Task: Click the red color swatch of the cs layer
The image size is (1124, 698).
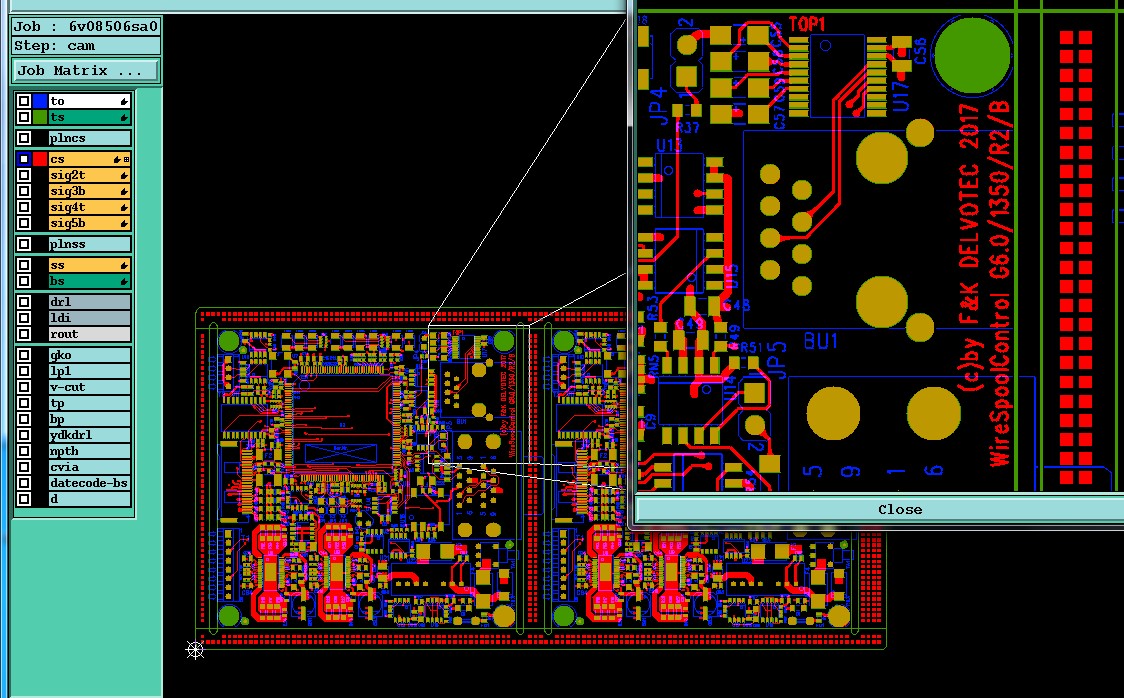Action: [40, 159]
